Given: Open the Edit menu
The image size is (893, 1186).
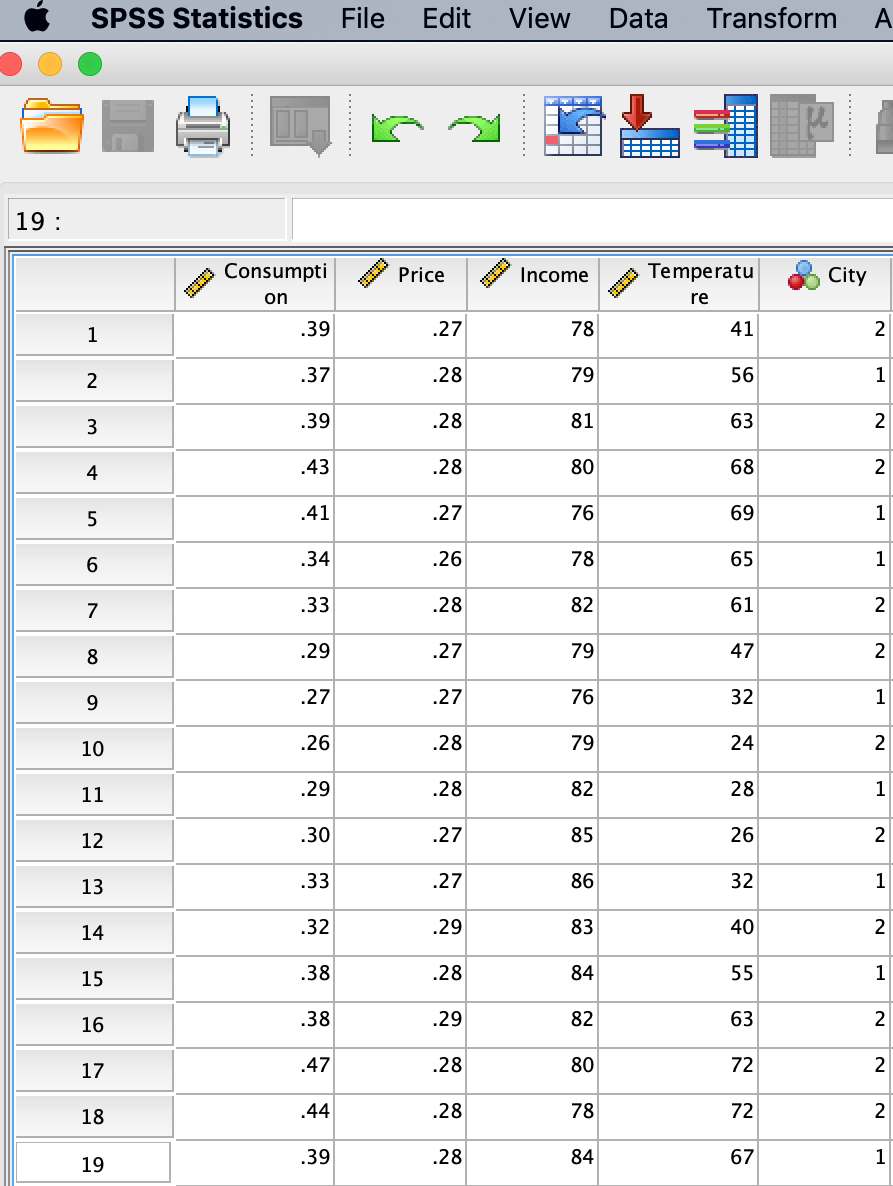Looking at the screenshot, I should click(x=446, y=18).
